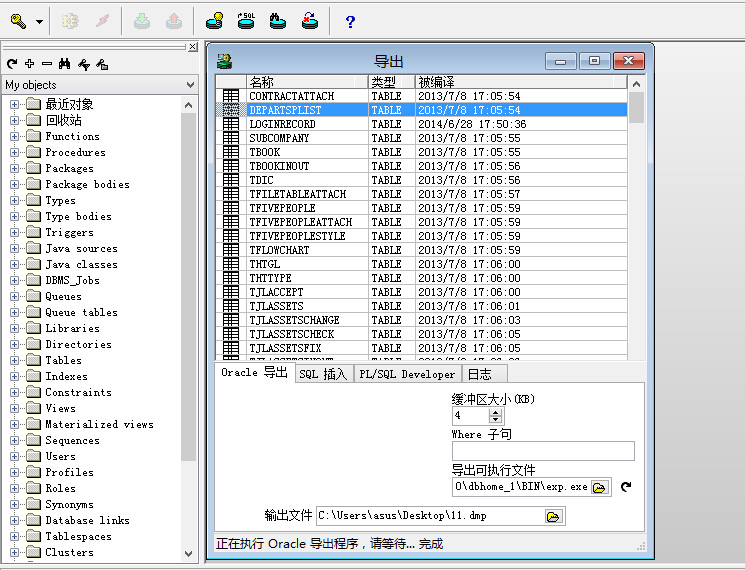745x570 pixels.
Task: Select the CONTRACTATTACH table row
Action: [x=421, y=96]
